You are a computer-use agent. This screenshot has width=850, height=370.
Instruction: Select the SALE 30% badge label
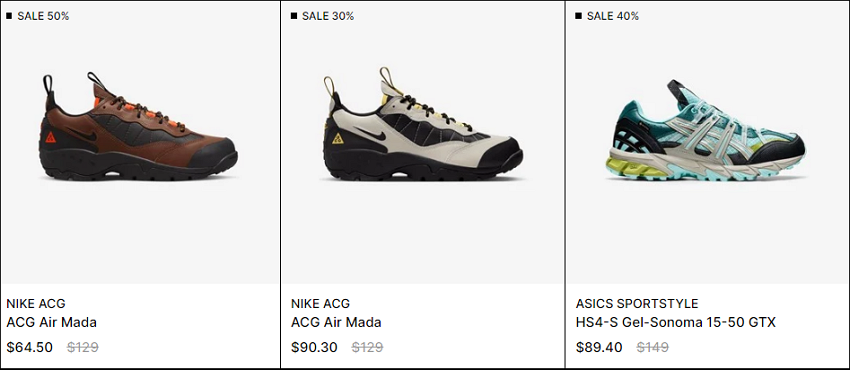[328, 16]
